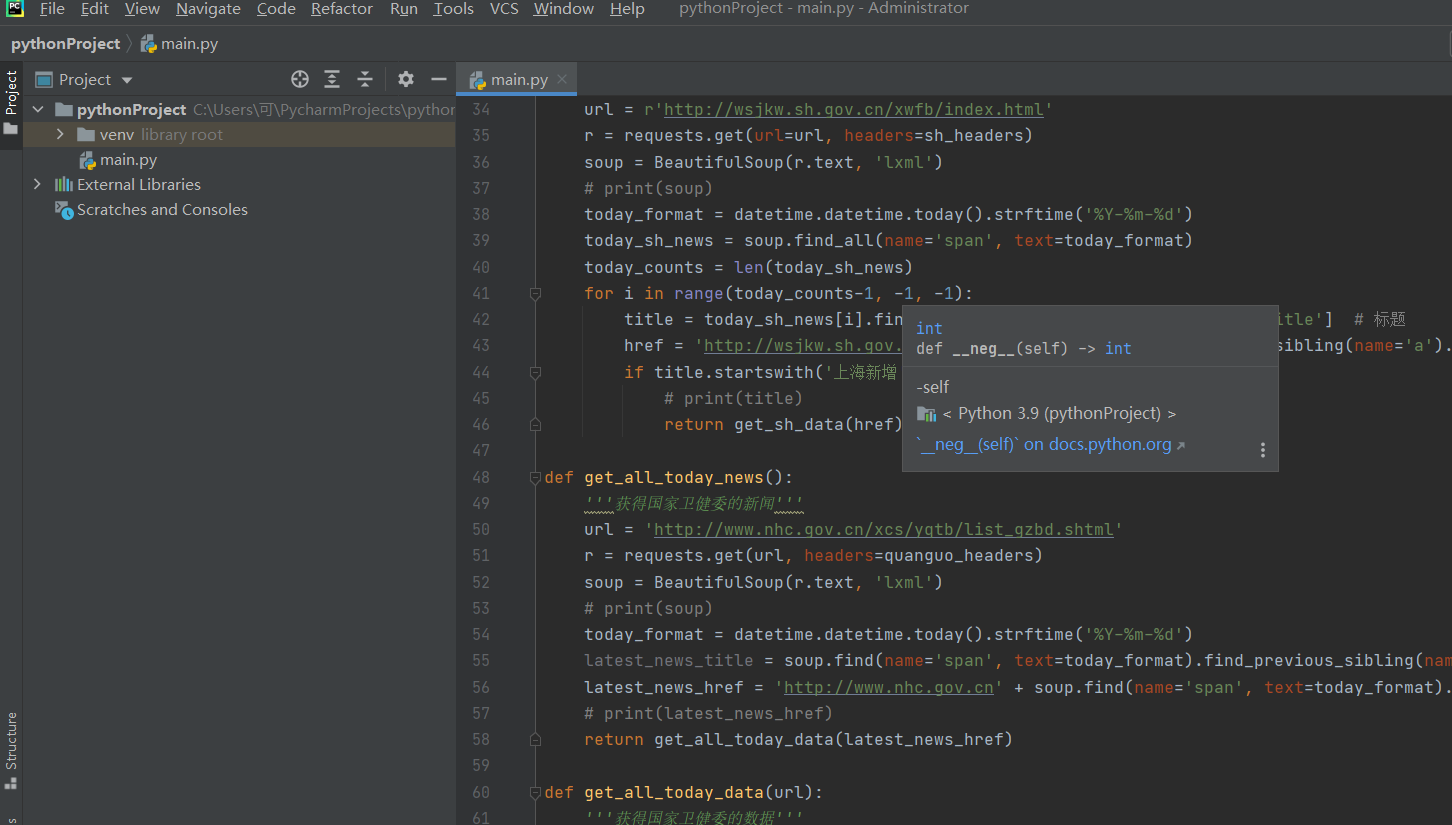The image size is (1452, 825).
Task: Click the venv folder icon
Action: point(85,134)
